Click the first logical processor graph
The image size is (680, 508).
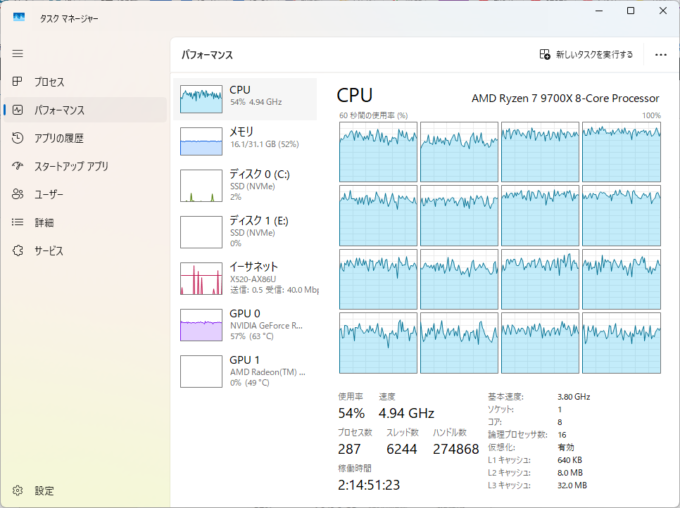coord(378,151)
